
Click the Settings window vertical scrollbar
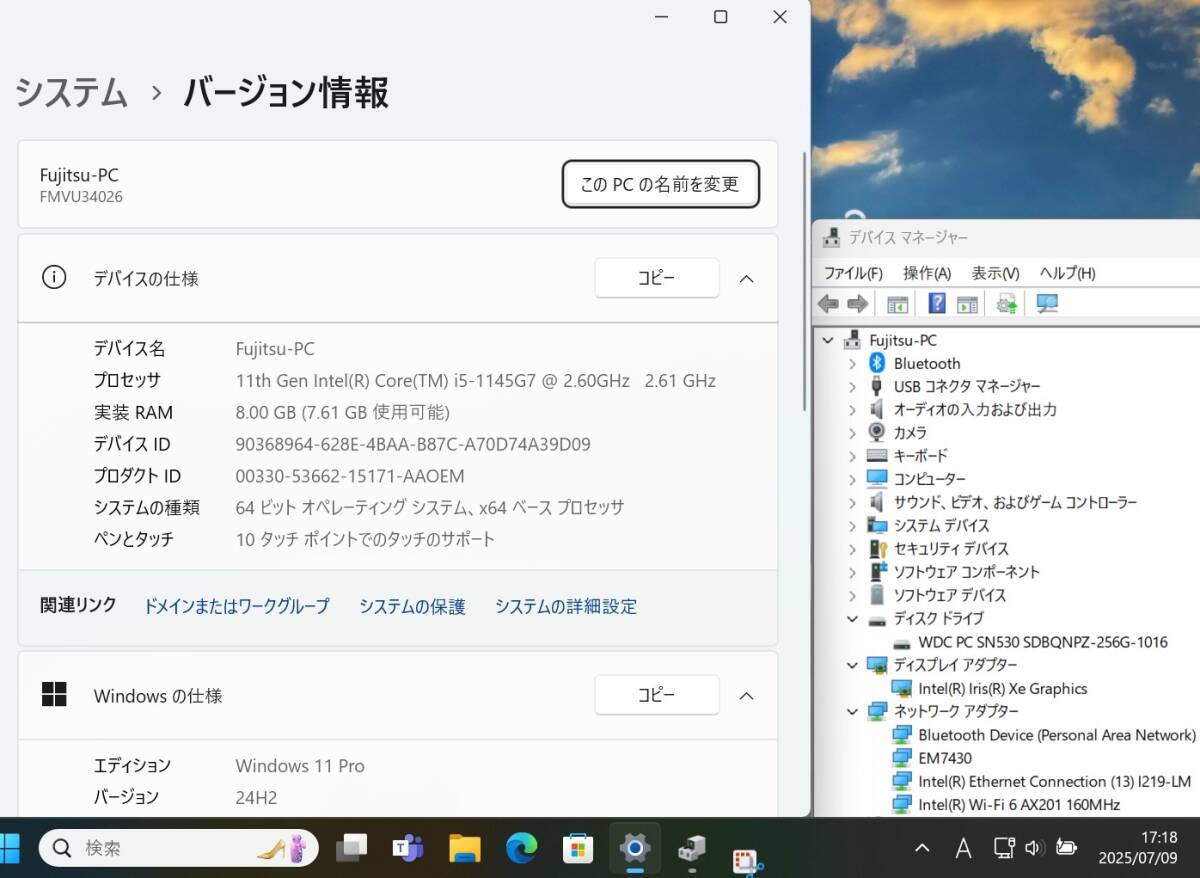[804, 280]
